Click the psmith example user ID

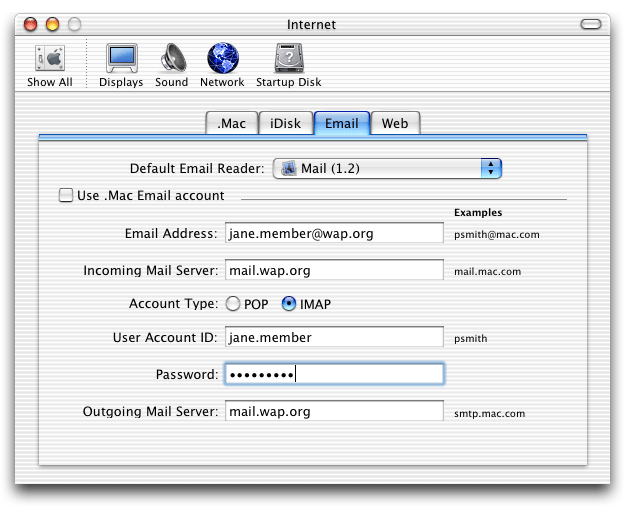click(x=470, y=339)
